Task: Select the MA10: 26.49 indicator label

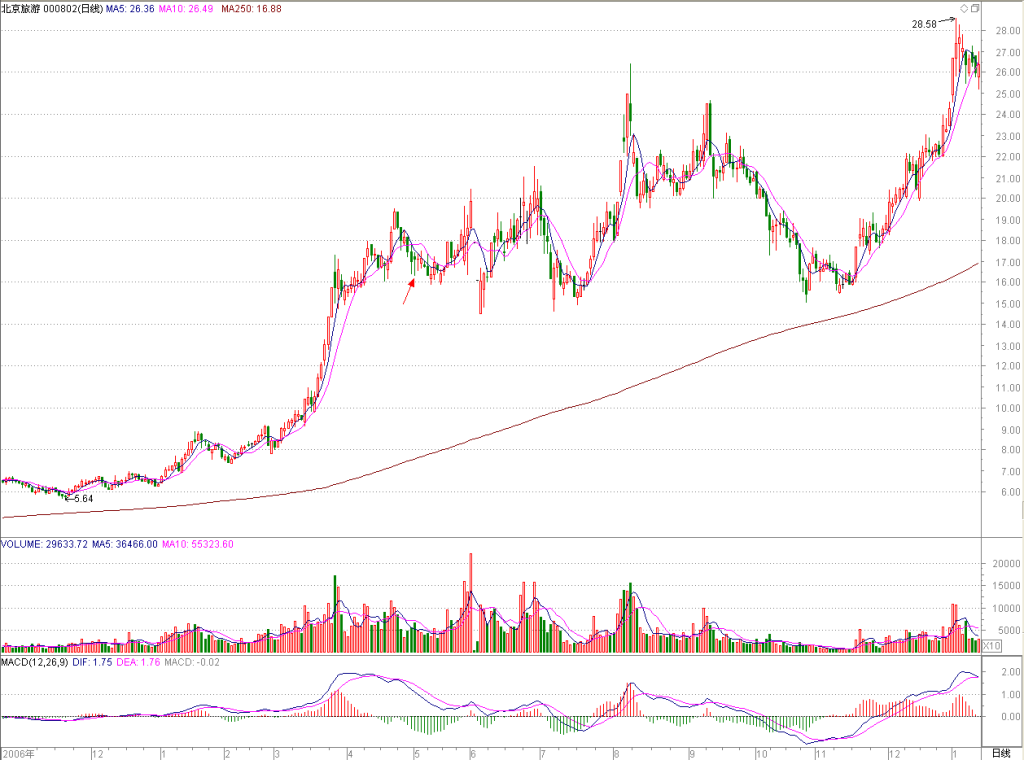Action: 185,9
